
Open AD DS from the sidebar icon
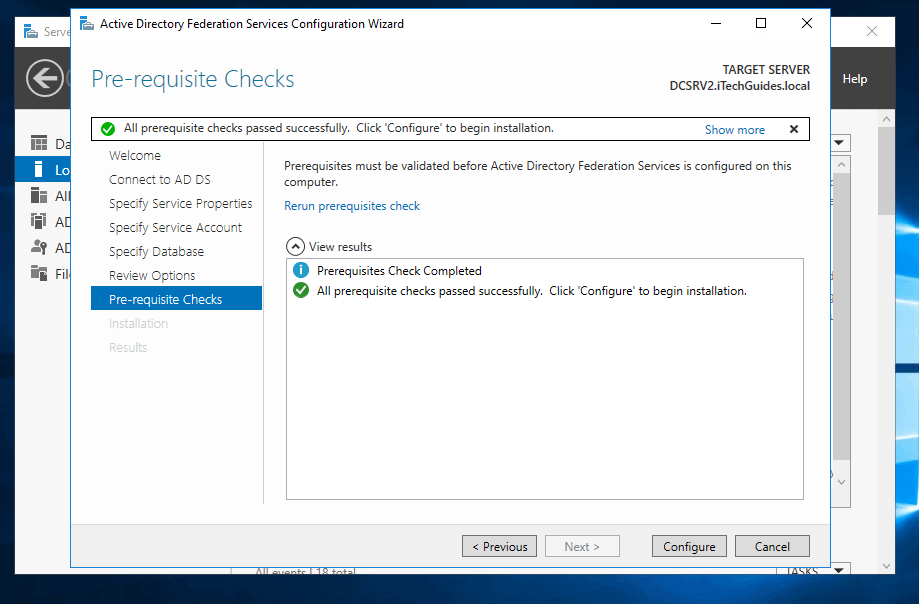37,221
